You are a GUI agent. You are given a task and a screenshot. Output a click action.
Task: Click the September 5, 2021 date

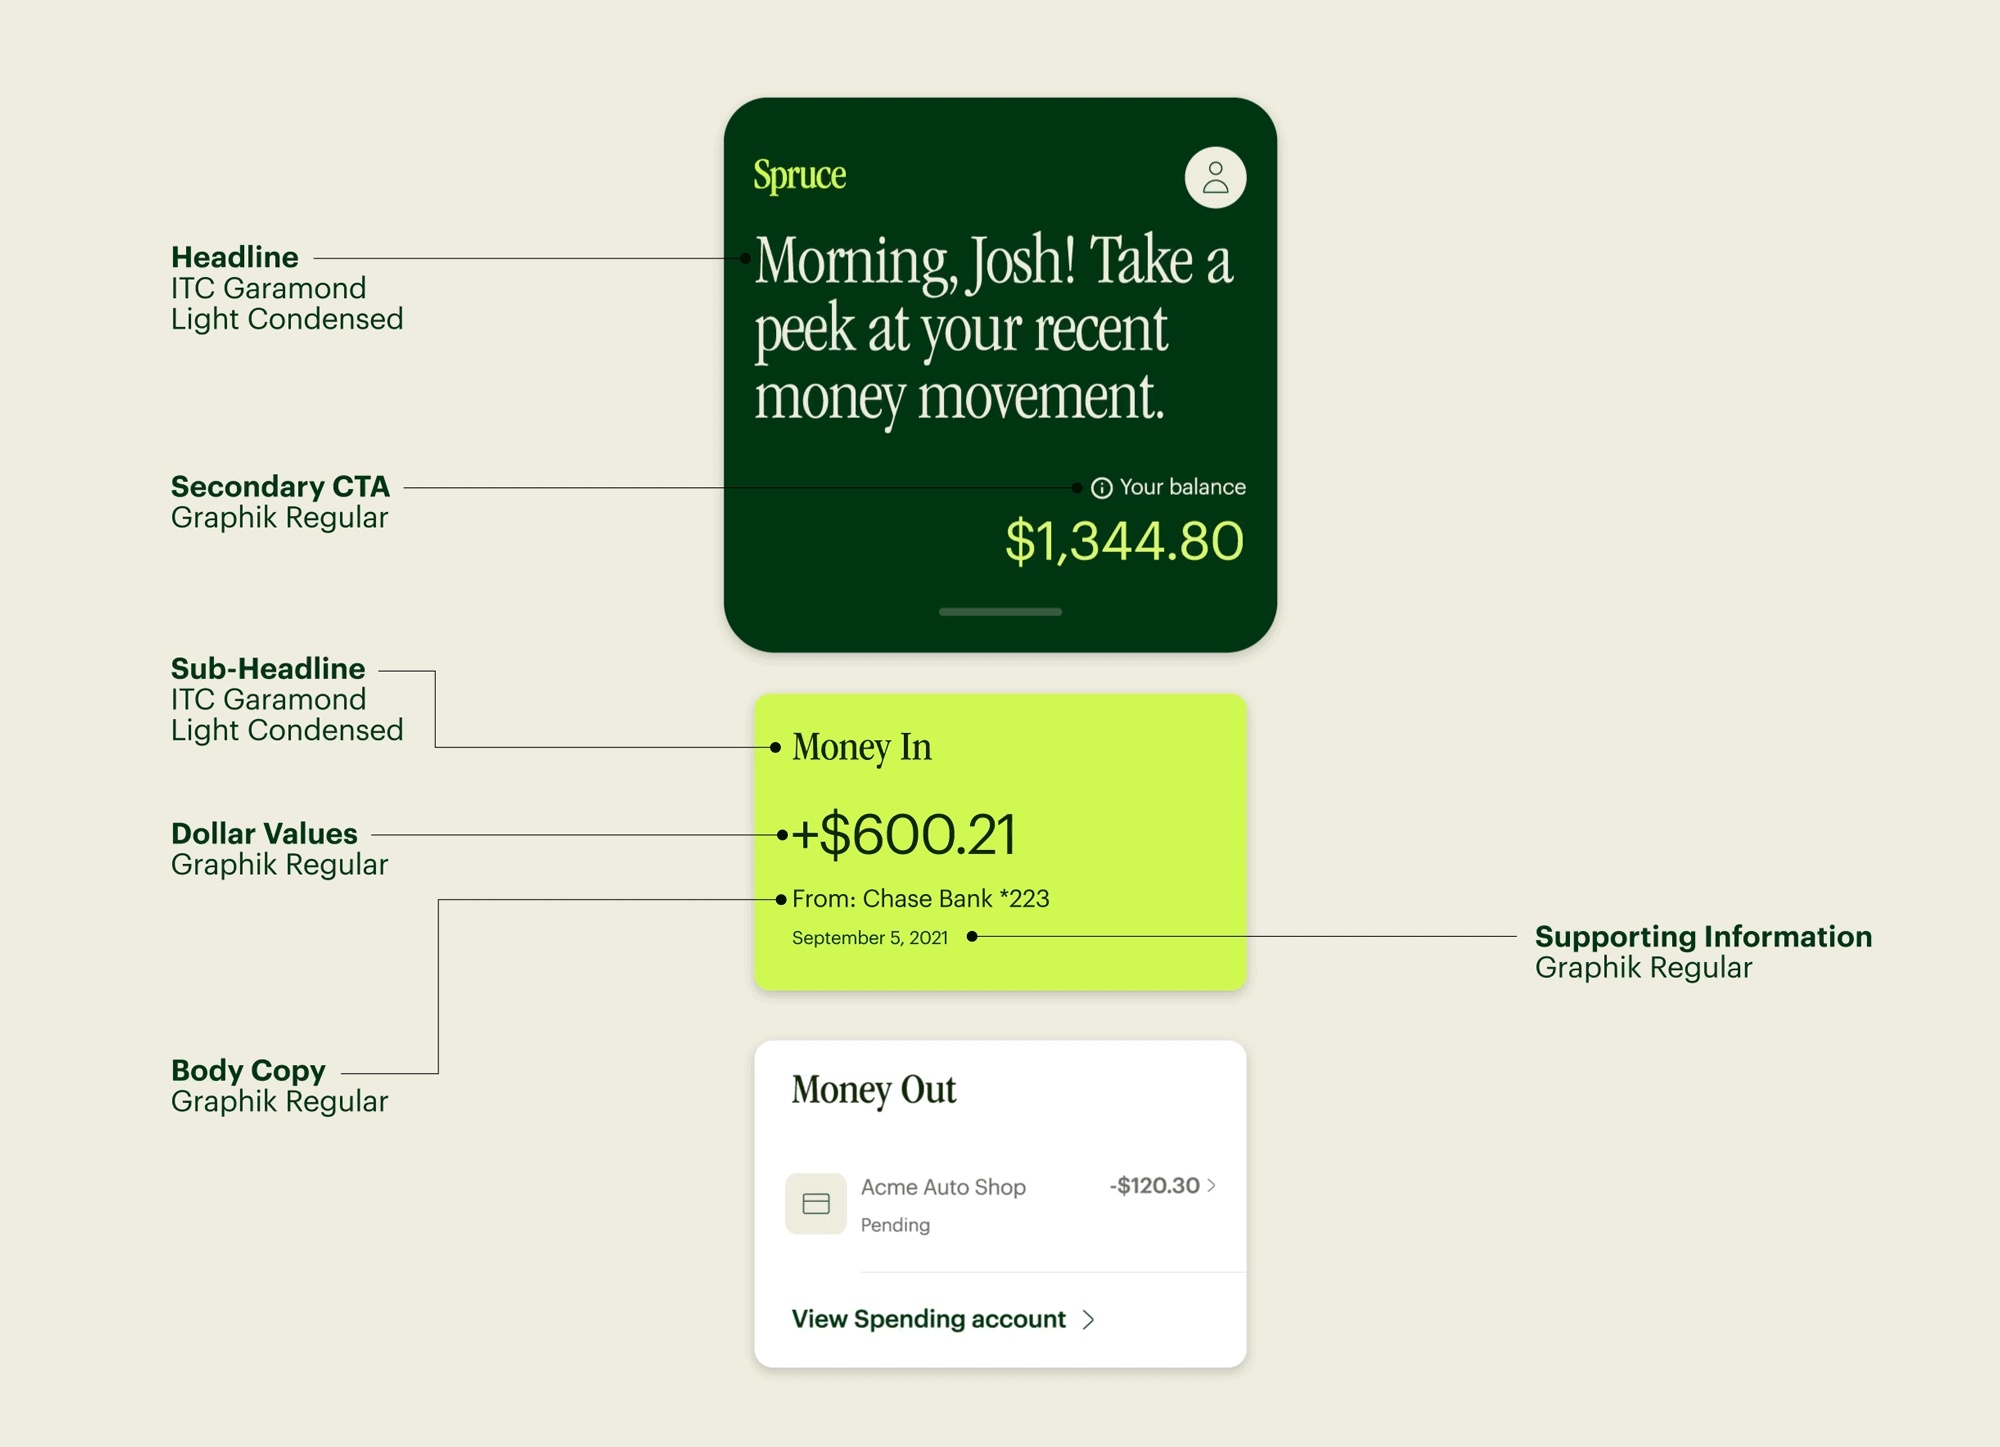869,938
